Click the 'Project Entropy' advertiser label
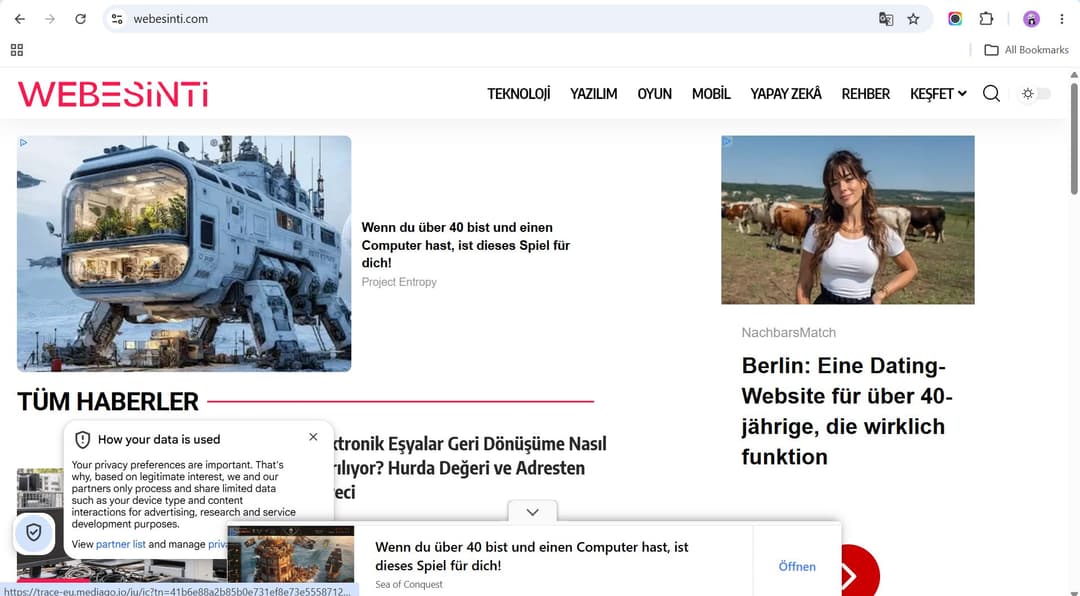The width and height of the screenshot is (1080, 596). [399, 282]
